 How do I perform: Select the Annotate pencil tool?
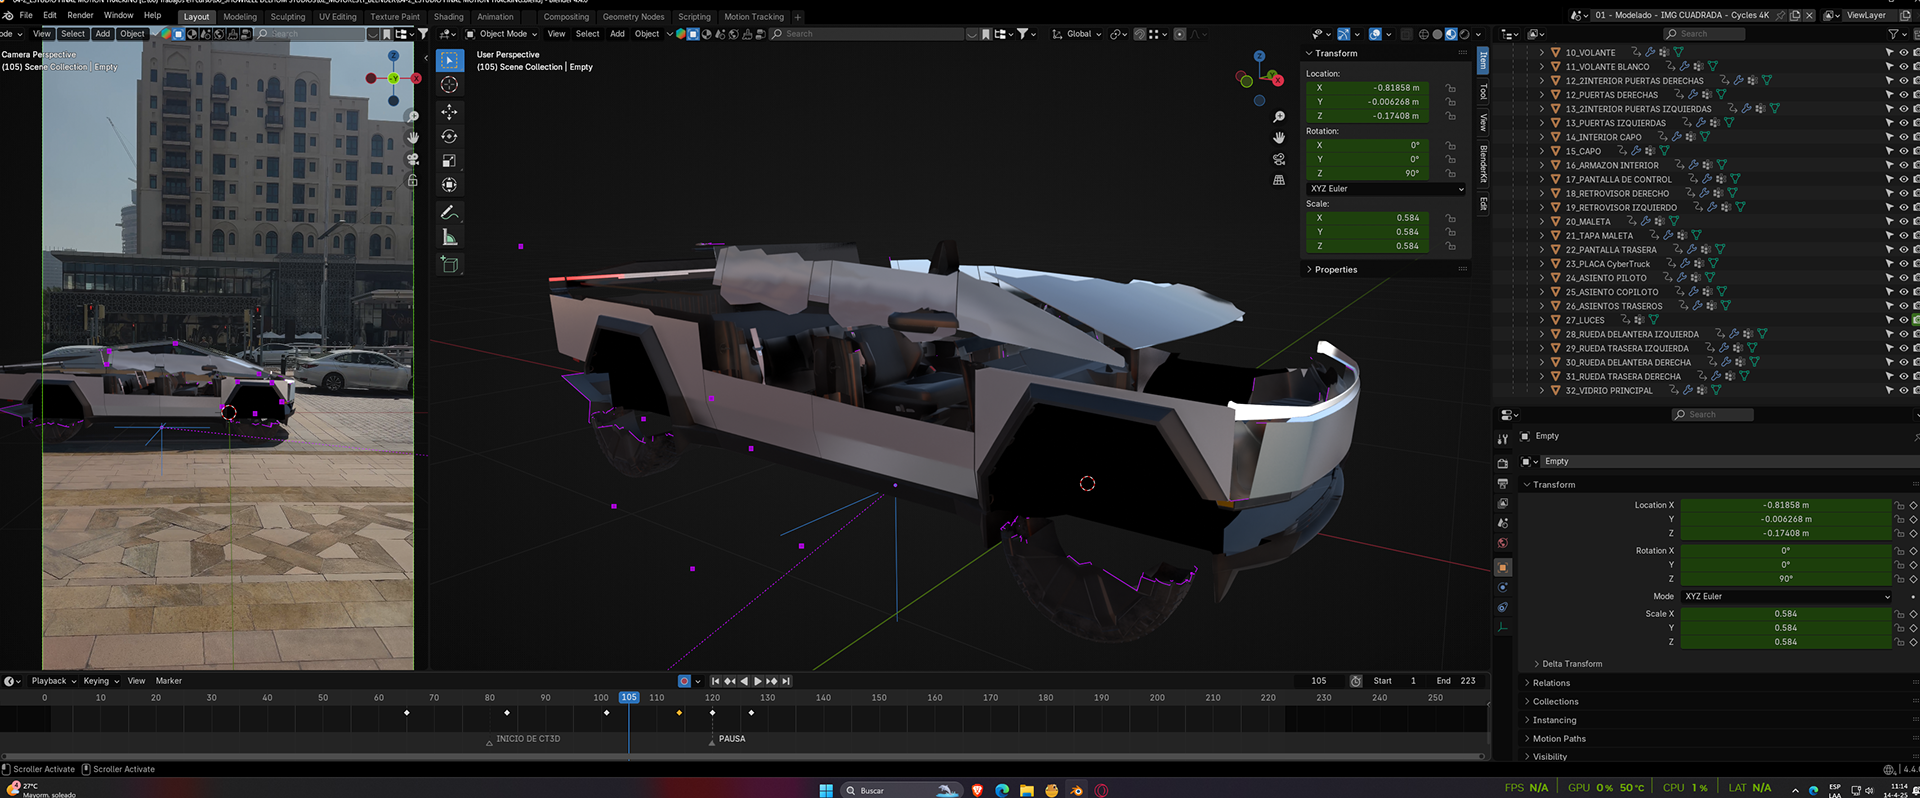pyautogui.click(x=449, y=212)
